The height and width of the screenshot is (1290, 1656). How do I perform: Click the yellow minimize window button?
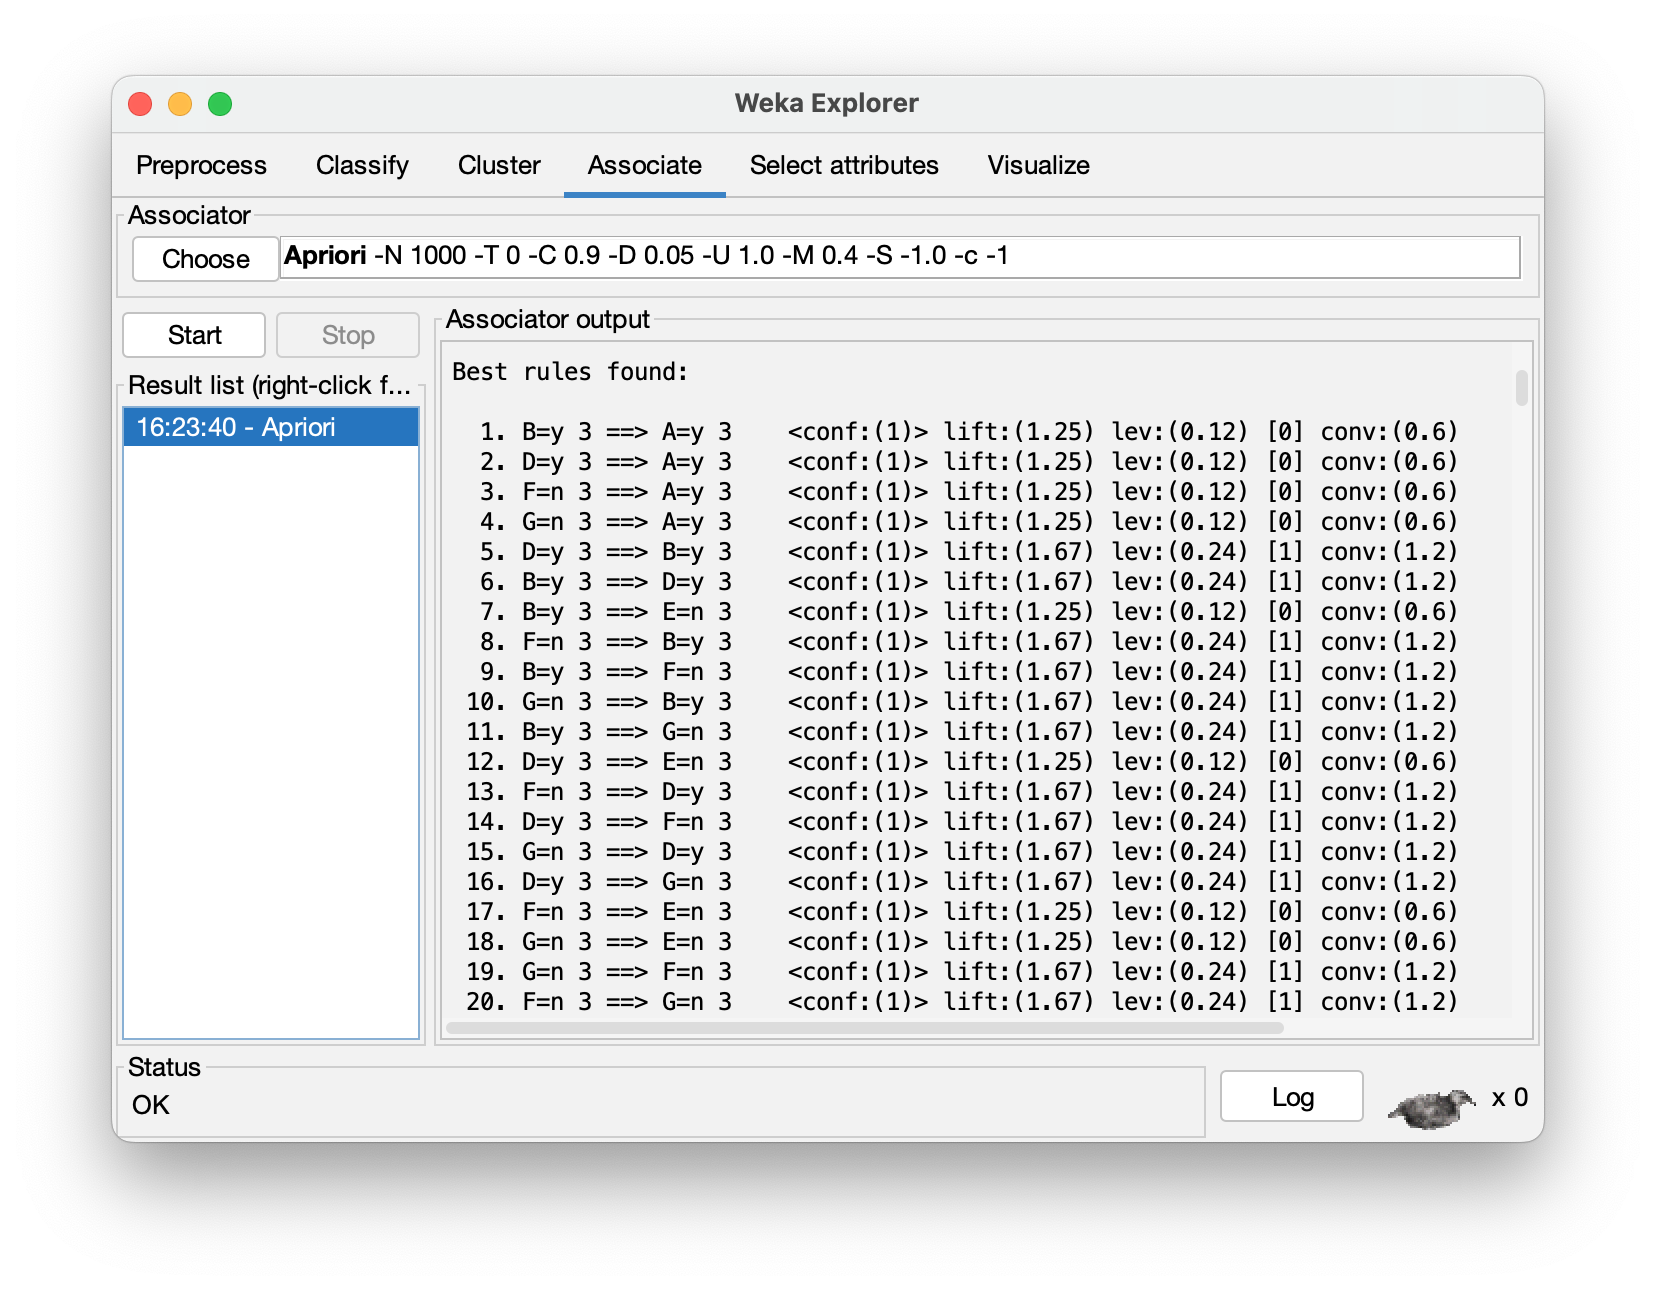pos(180,104)
